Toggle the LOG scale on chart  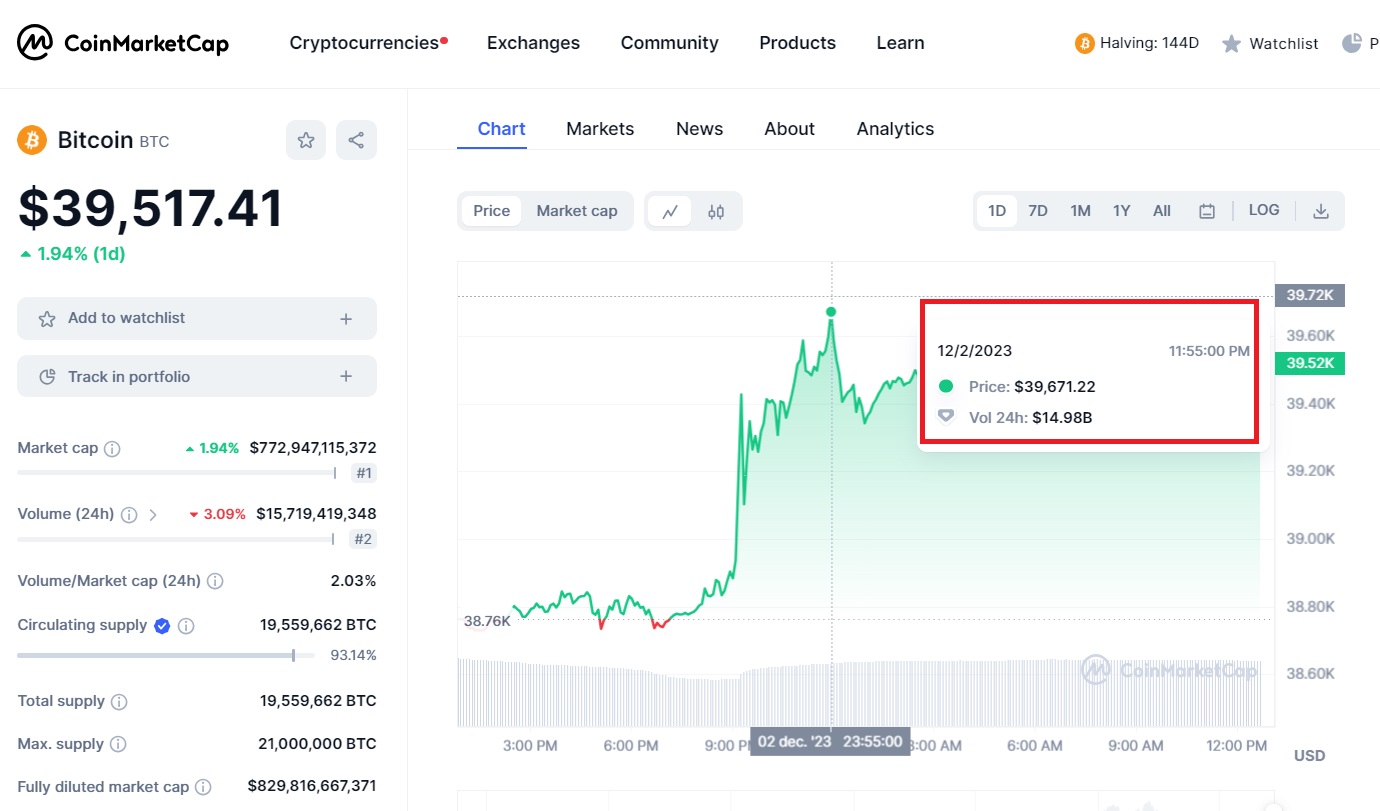click(x=1264, y=210)
